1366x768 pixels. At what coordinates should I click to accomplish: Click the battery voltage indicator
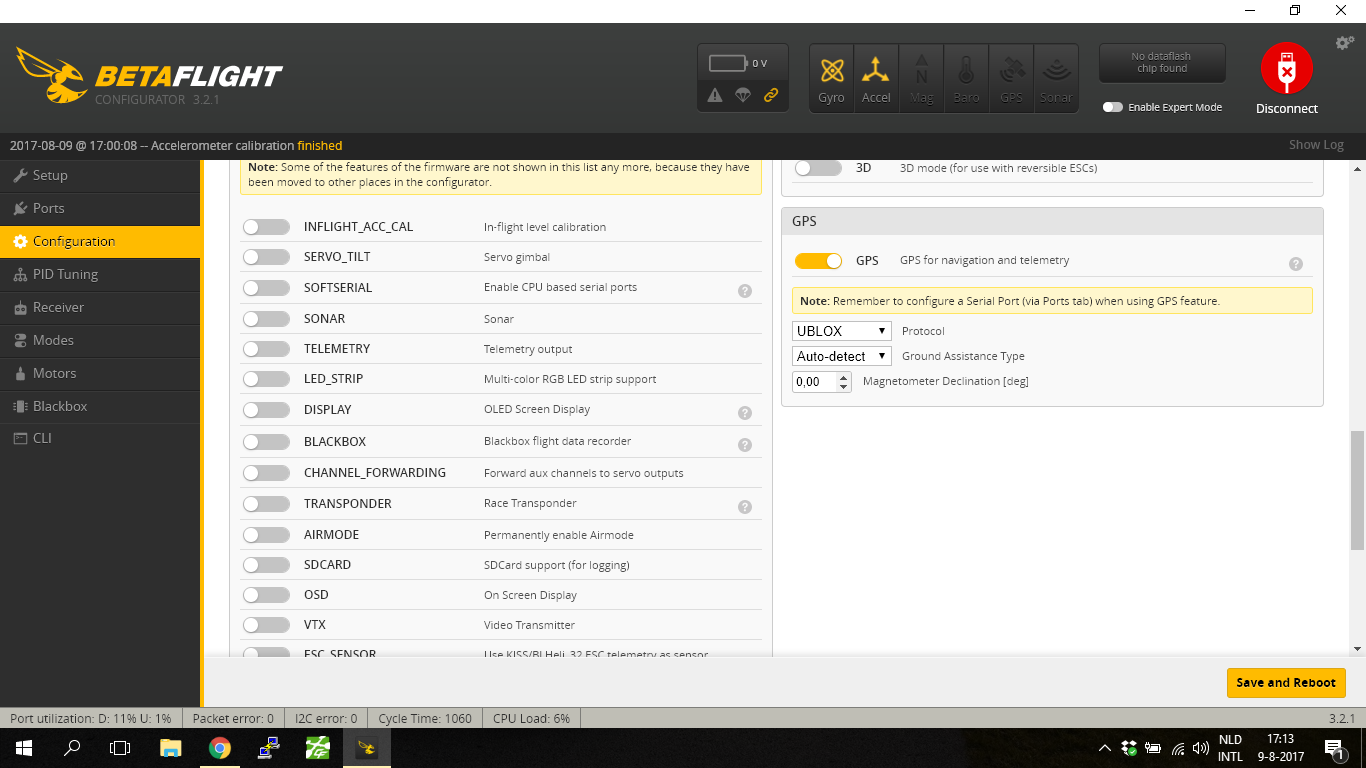[x=739, y=63]
